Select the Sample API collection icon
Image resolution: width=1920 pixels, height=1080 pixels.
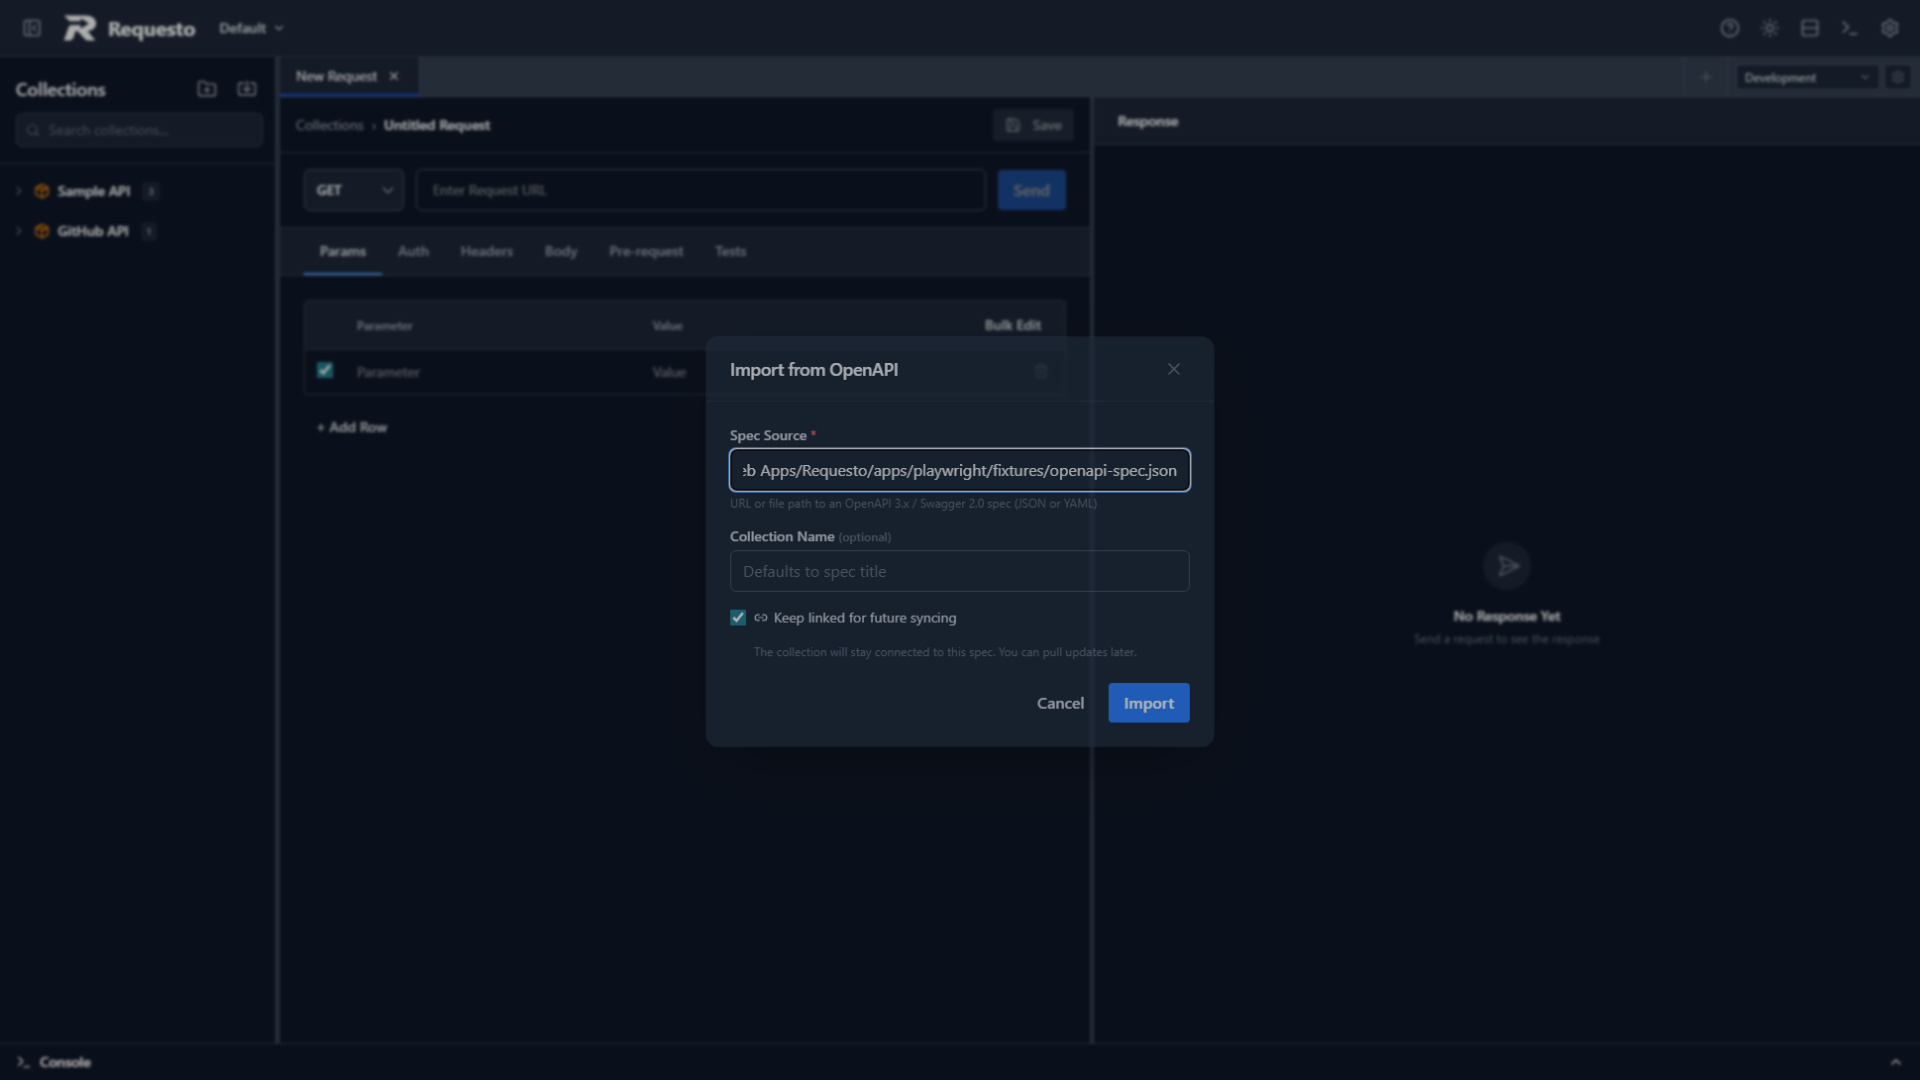coord(42,191)
